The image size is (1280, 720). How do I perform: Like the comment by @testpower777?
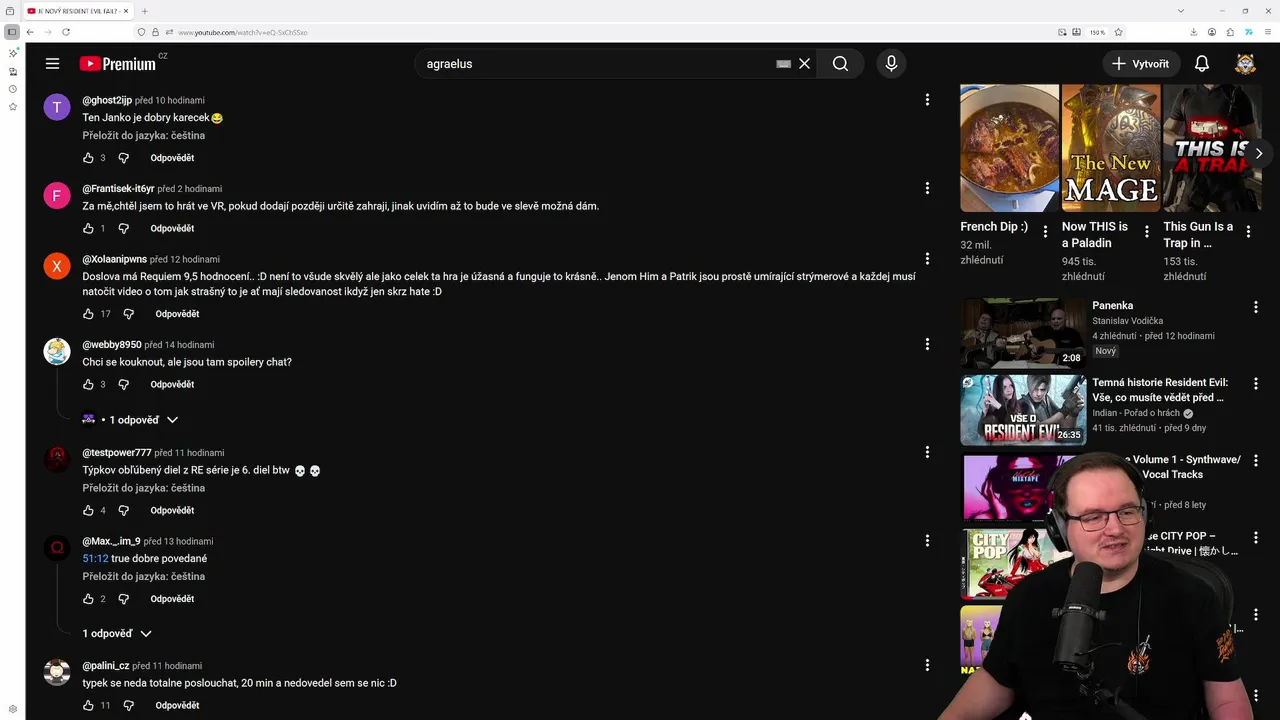point(88,511)
